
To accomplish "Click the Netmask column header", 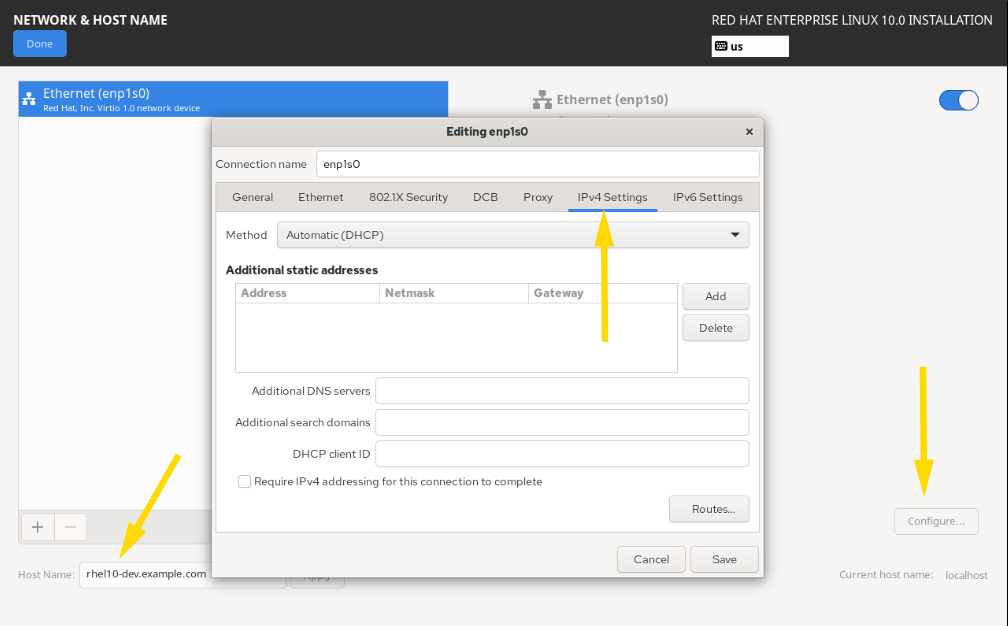I will pyautogui.click(x=454, y=293).
